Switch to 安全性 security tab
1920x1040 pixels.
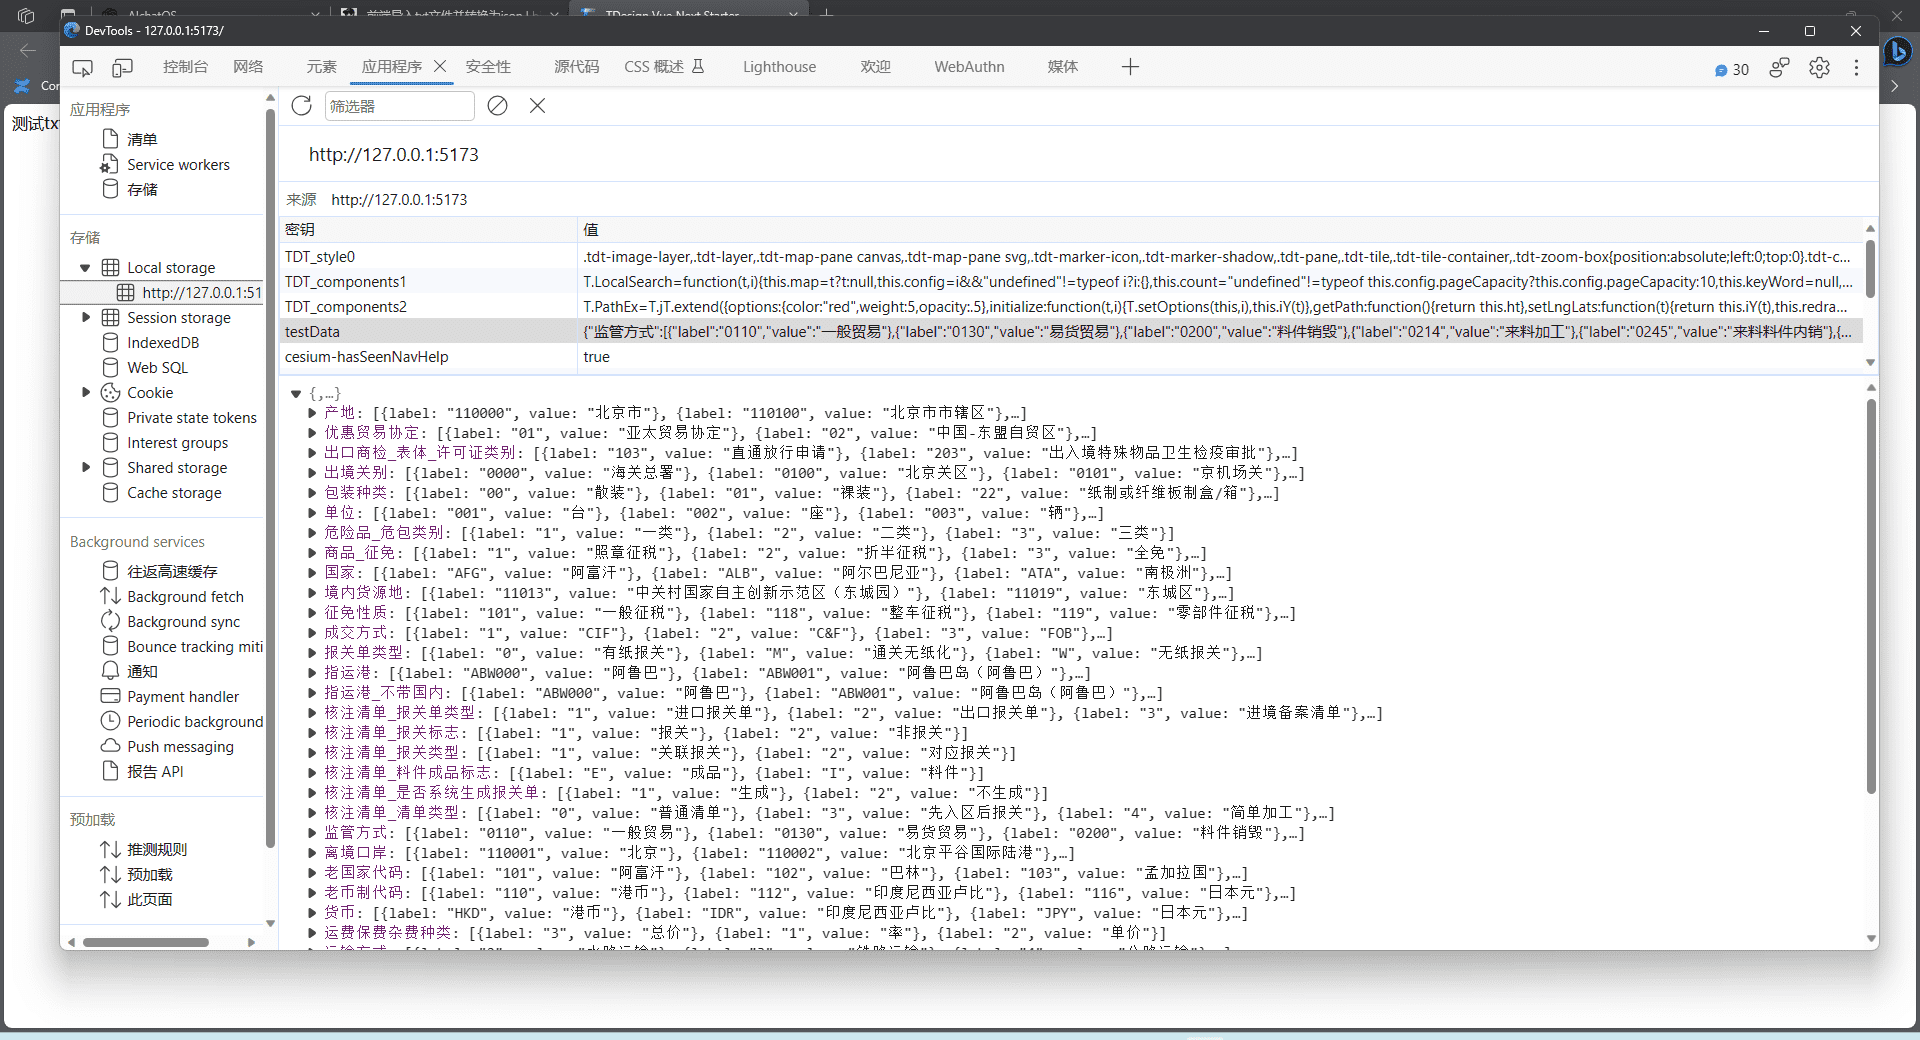coord(488,67)
